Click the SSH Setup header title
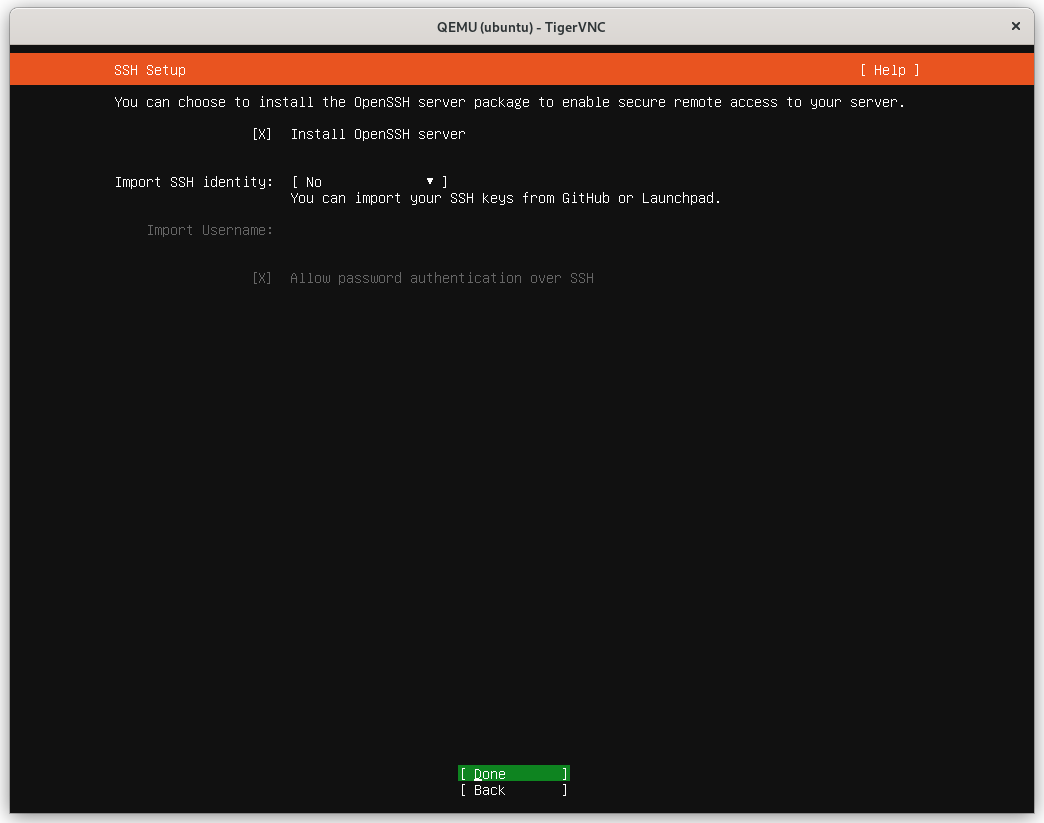The image size is (1044, 823). tap(150, 70)
